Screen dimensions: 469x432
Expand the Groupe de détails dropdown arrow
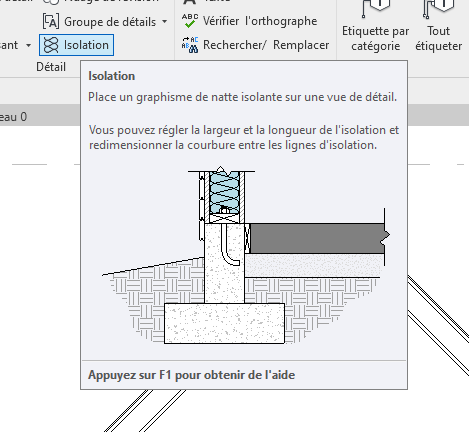click(165, 22)
